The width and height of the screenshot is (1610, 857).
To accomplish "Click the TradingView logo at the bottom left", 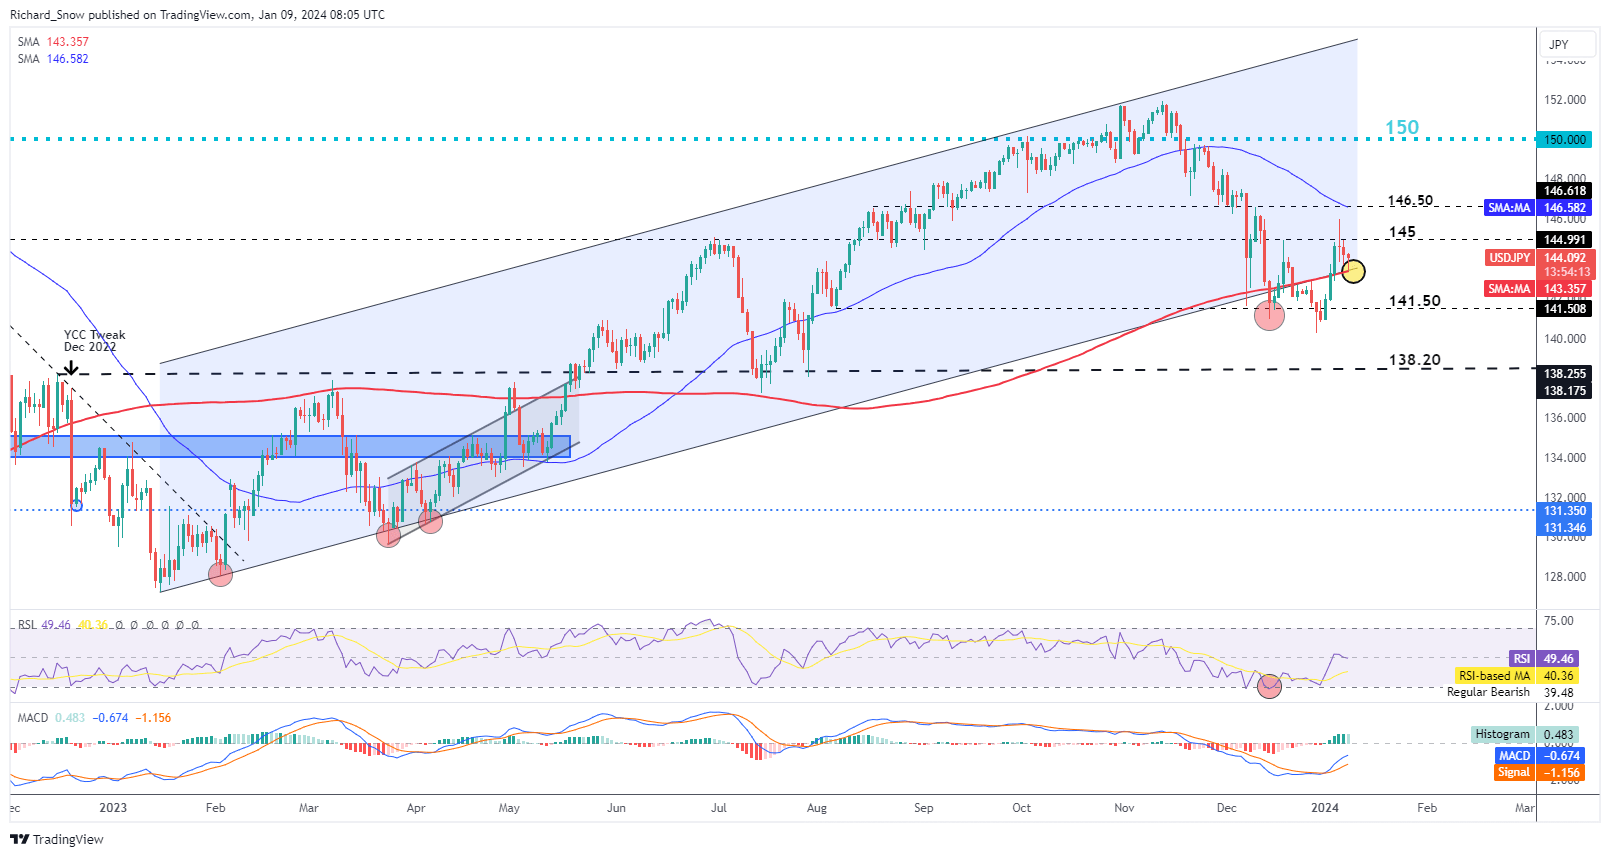I will coord(57,839).
